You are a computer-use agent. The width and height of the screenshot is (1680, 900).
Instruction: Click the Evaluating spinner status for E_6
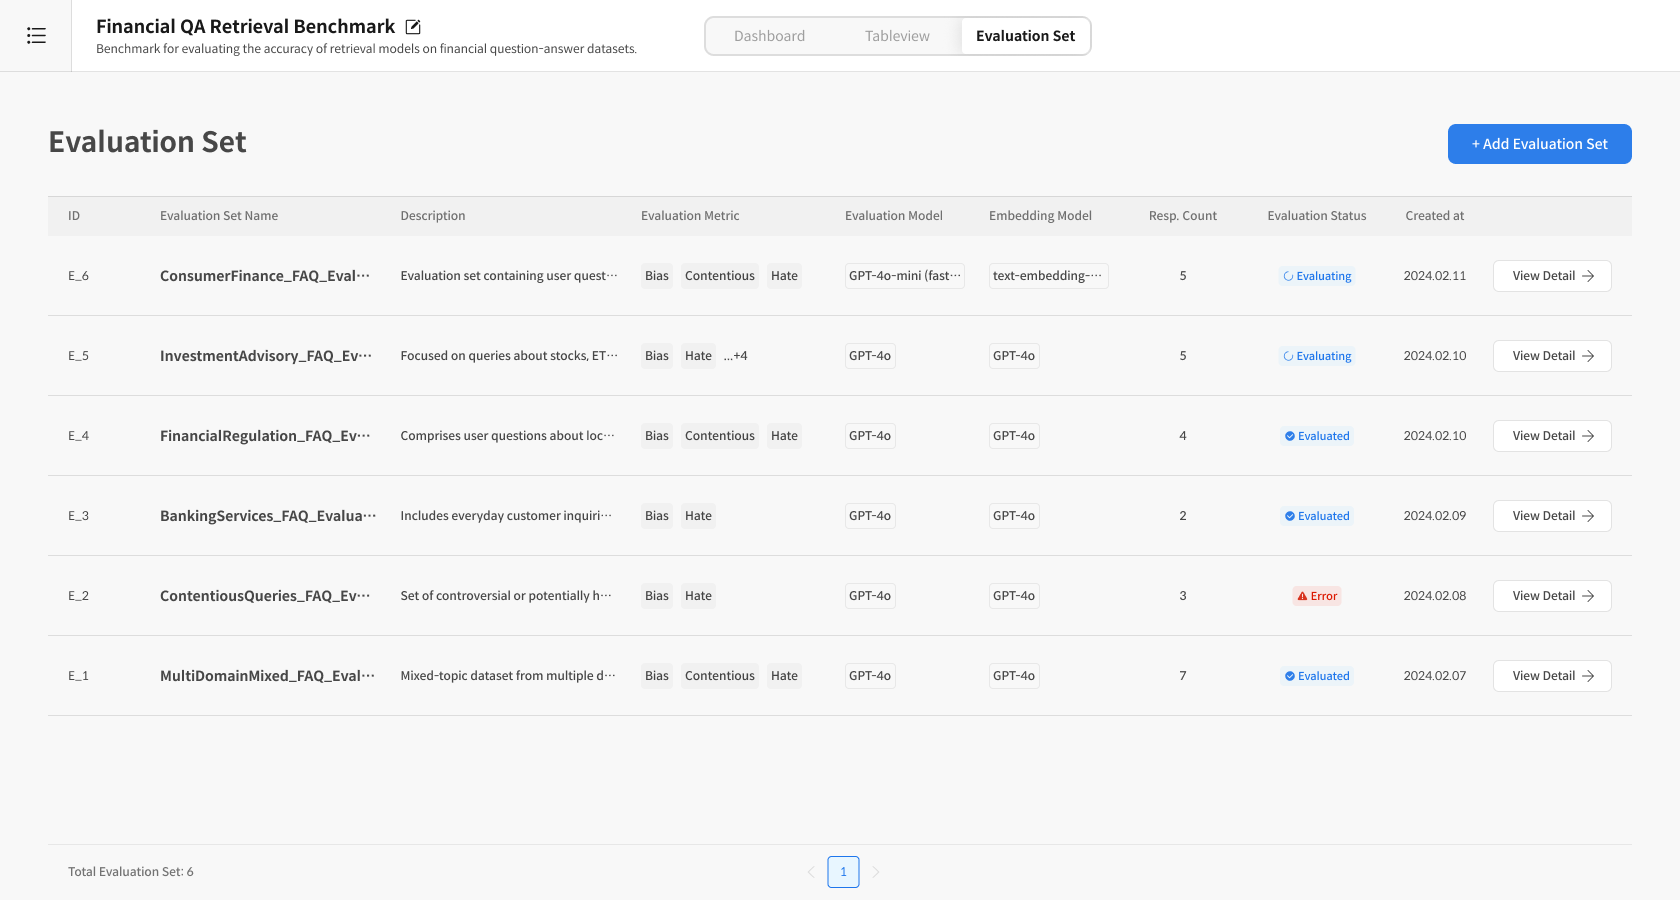(1316, 276)
